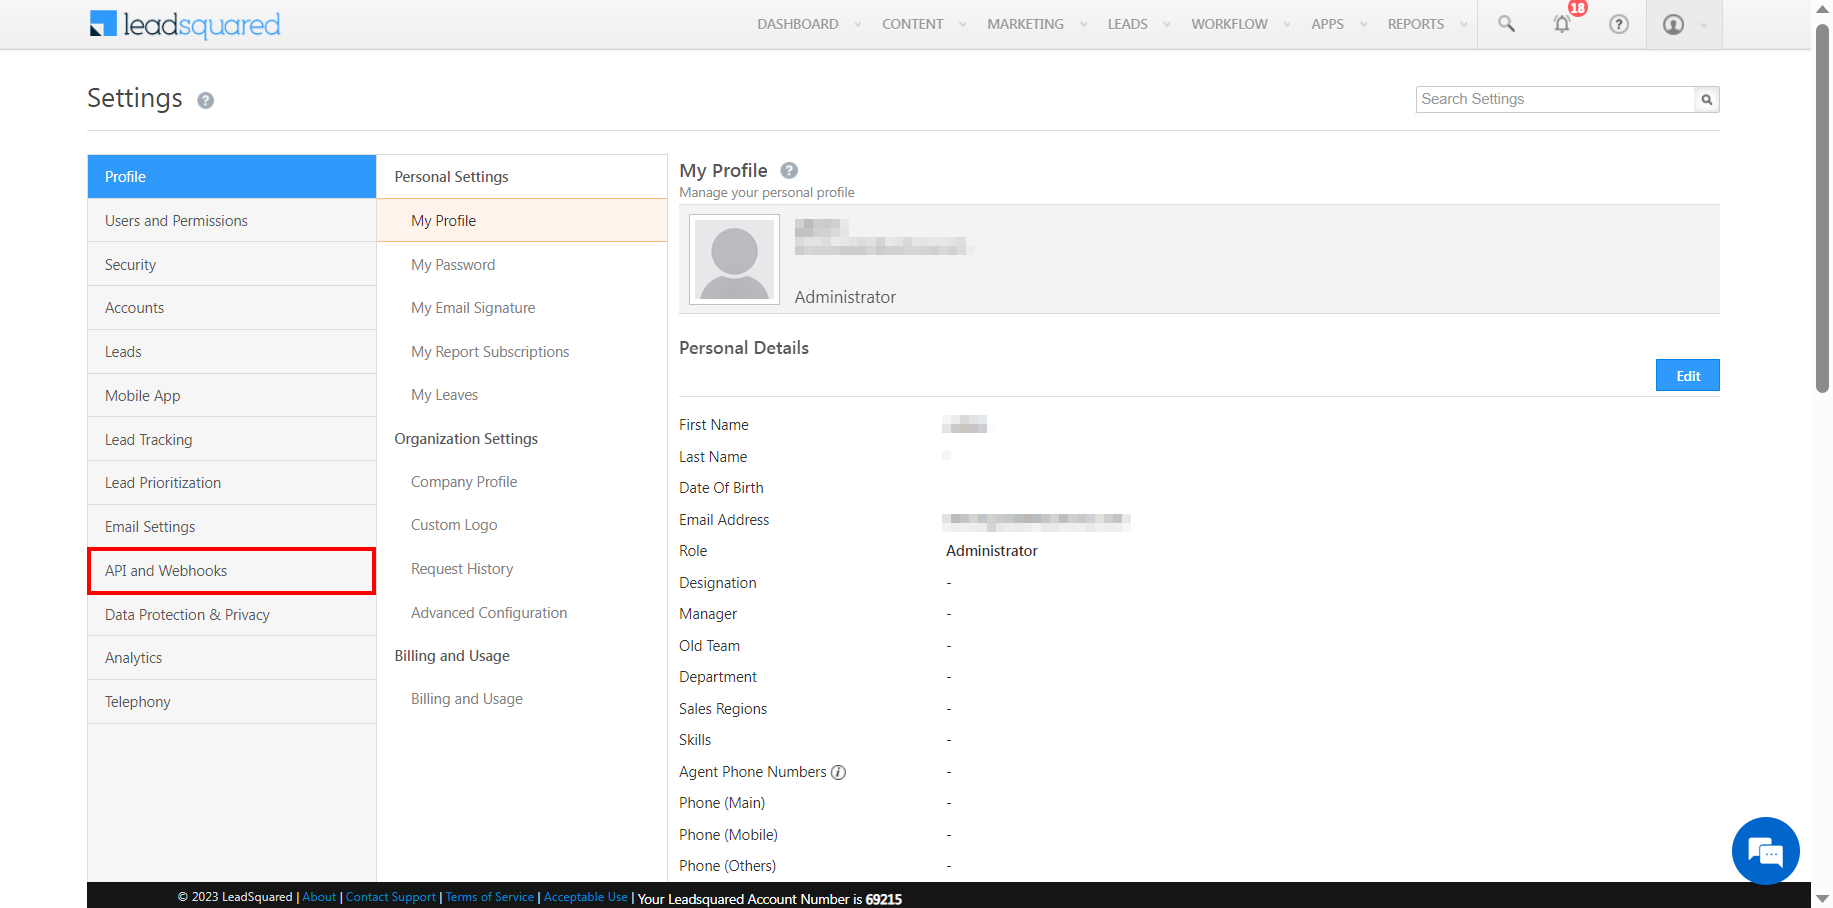
Task: Click the About footer link
Action: coord(319,897)
